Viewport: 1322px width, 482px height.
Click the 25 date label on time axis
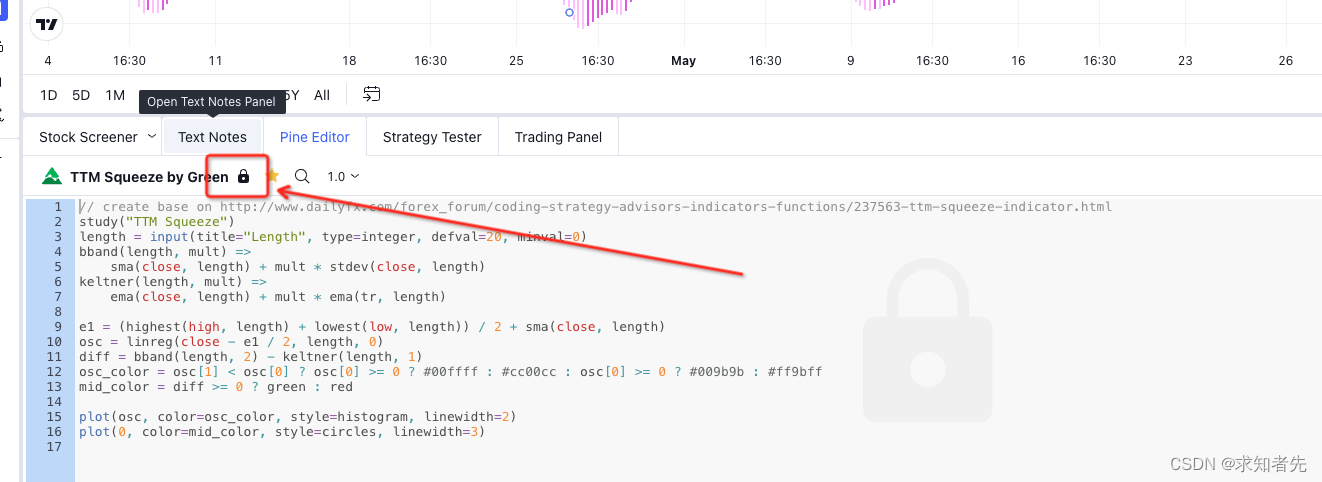point(516,61)
